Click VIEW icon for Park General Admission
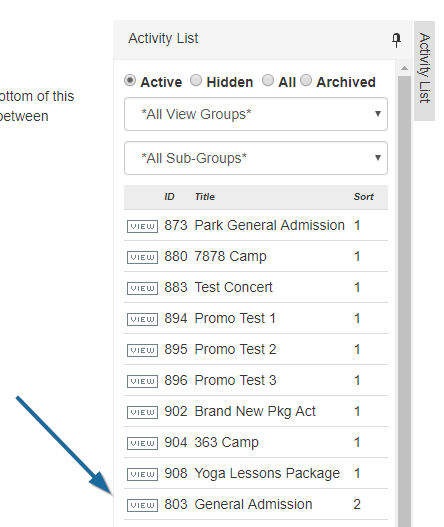The image size is (444, 527). tap(142, 226)
